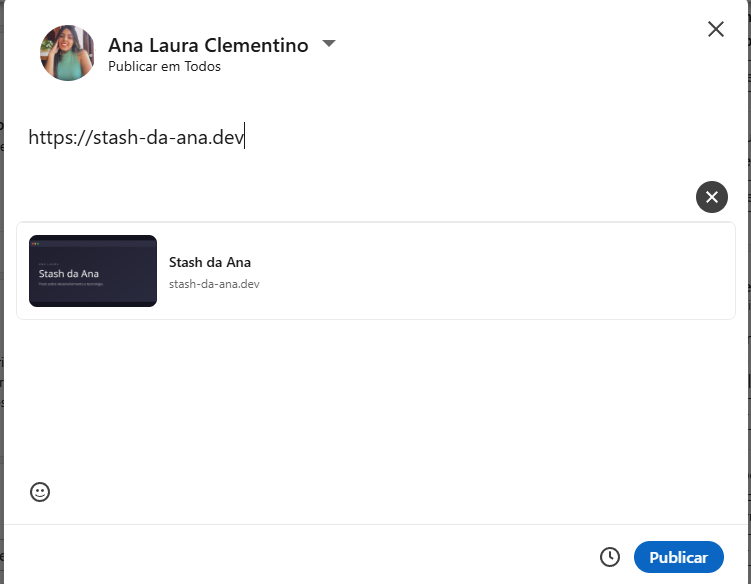Viewport: 751px width, 584px height.
Task: Expand the dropdown arrow beside the author name
Action: (329, 44)
